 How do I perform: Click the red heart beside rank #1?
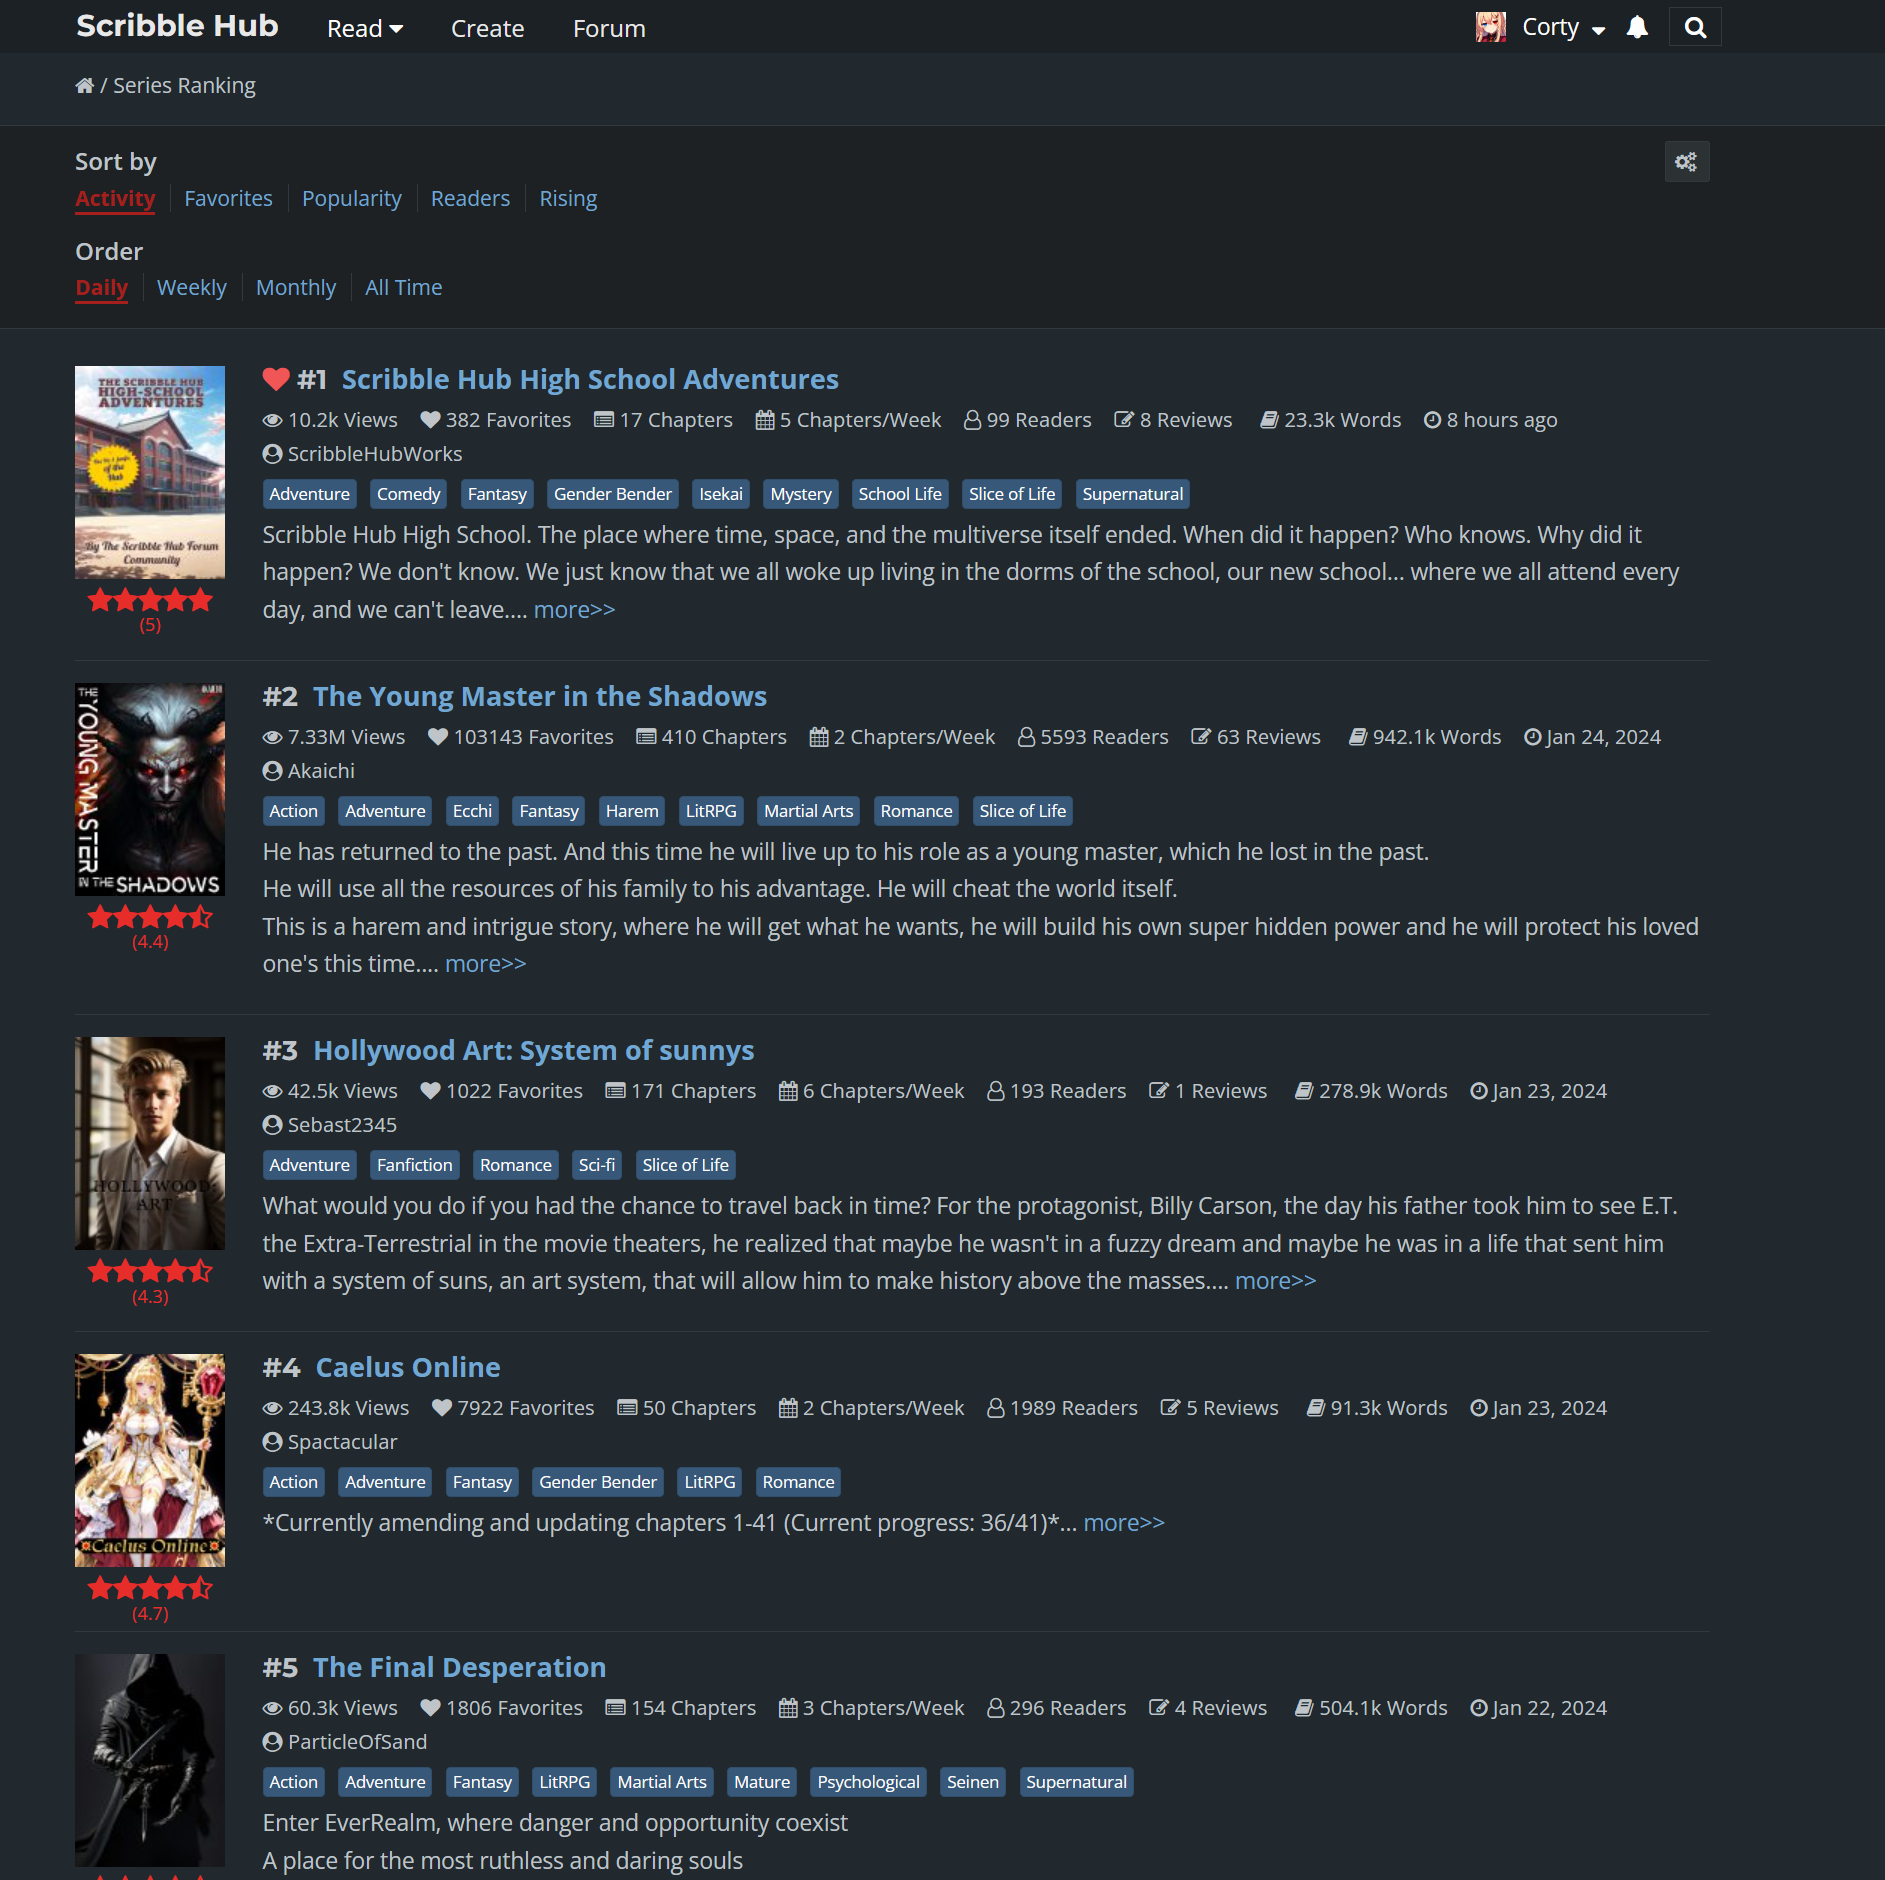pyautogui.click(x=276, y=380)
